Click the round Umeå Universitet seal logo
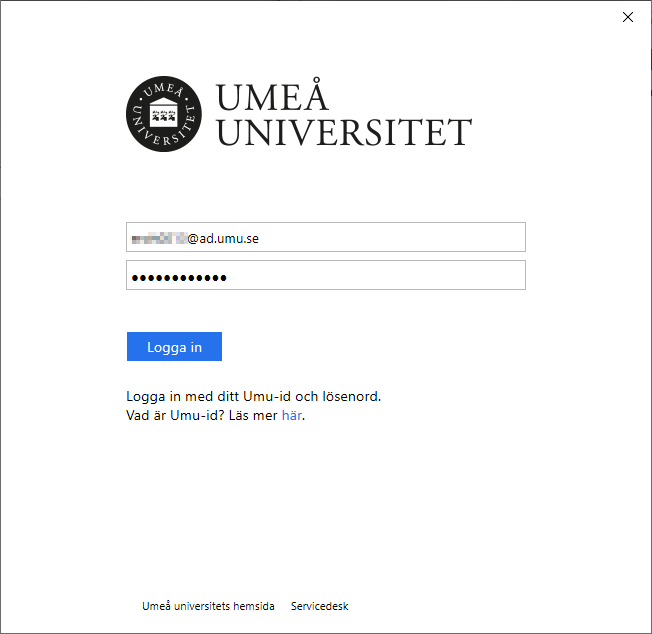Image resolution: width=652 pixels, height=634 pixels. click(164, 114)
